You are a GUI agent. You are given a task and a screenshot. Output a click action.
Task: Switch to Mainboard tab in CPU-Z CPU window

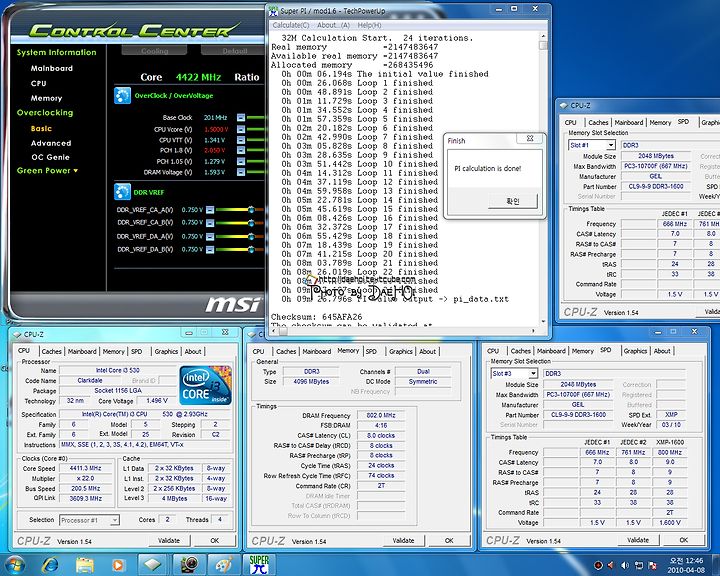tap(82, 351)
